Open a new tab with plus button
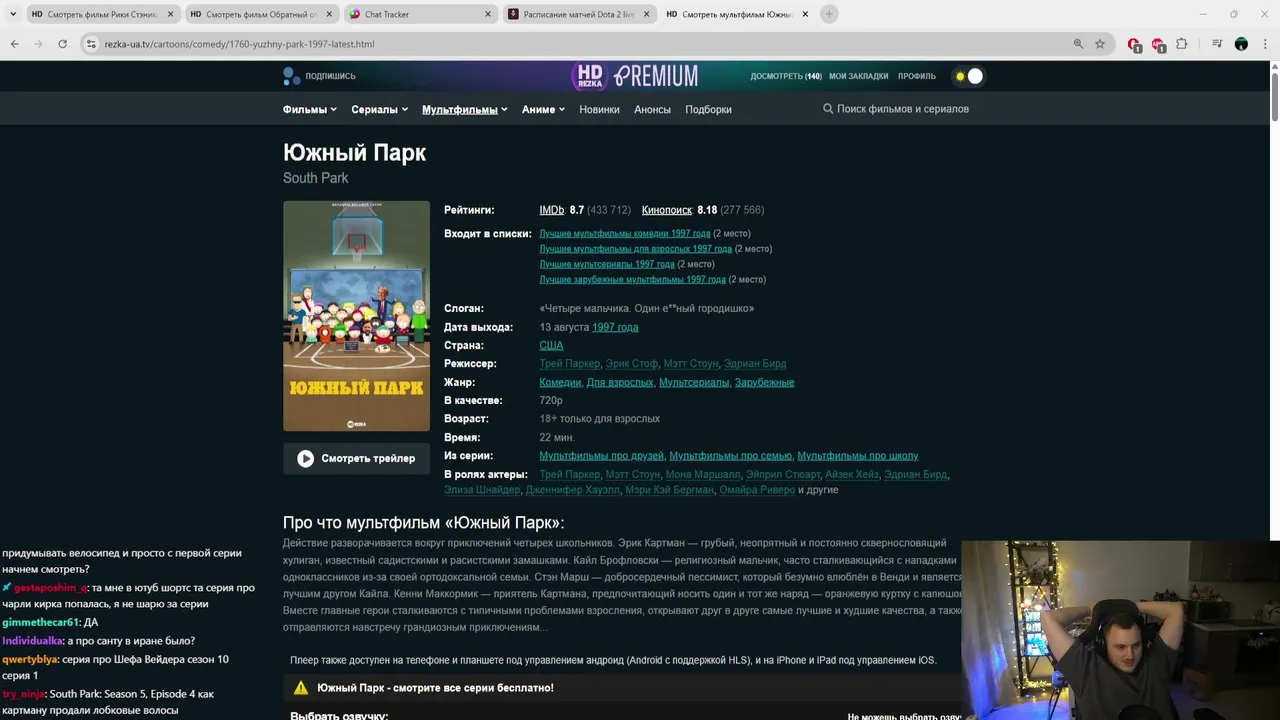This screenshot has height=720, width=1280. (829, 14)
